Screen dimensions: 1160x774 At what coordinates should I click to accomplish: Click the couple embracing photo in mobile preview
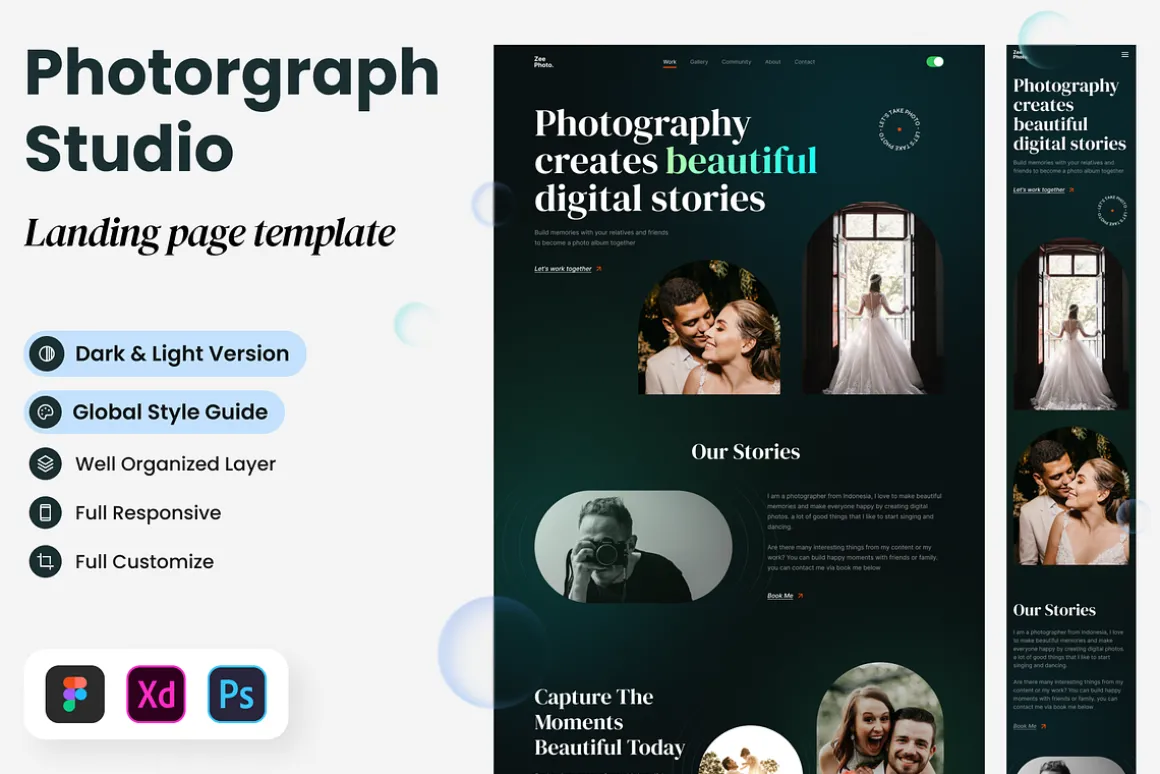click(x=1070, y=496)
